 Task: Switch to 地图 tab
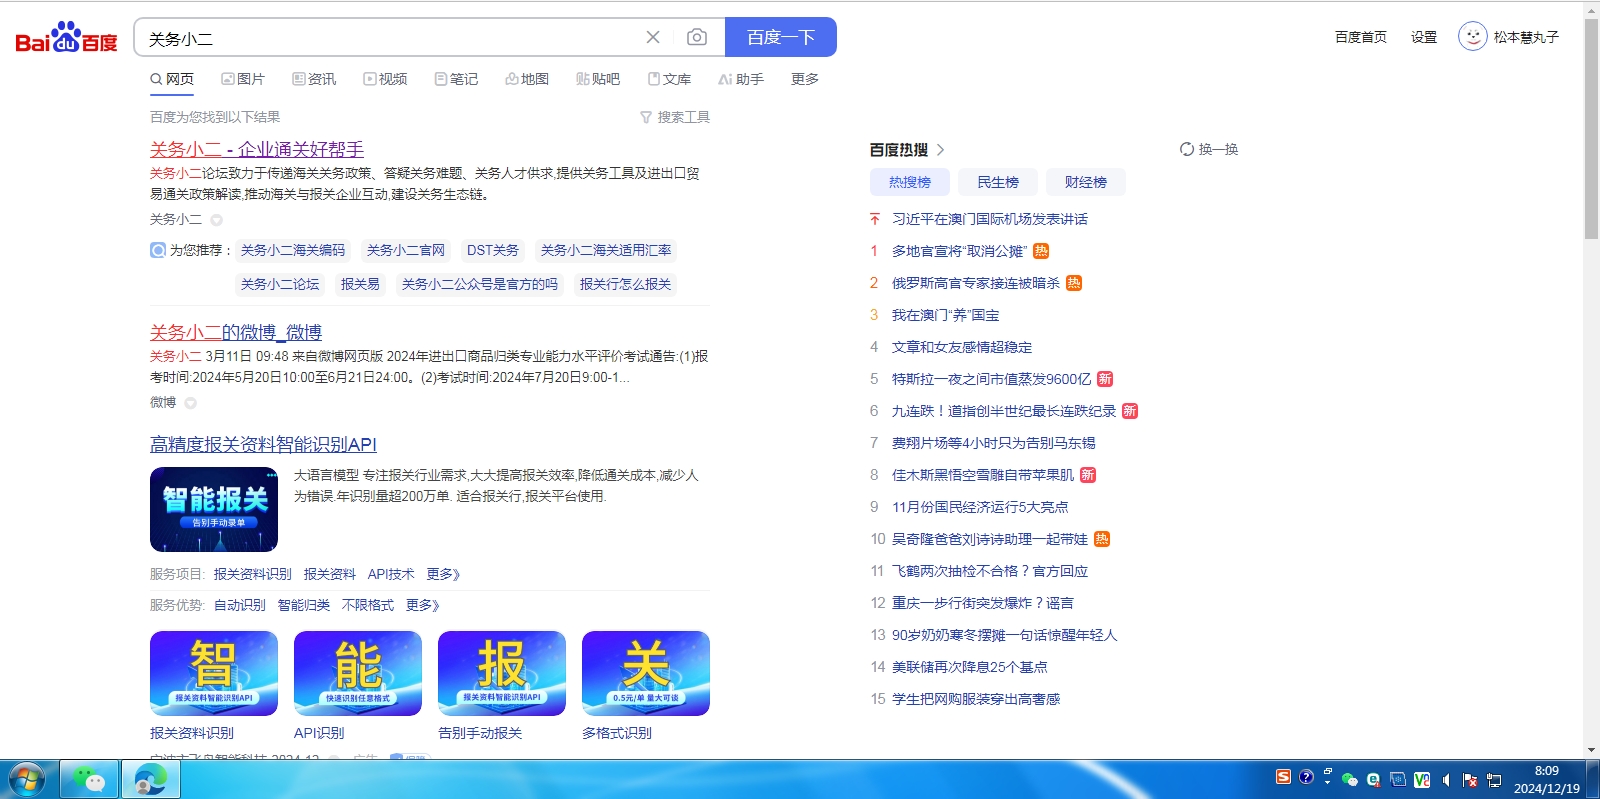527,79
